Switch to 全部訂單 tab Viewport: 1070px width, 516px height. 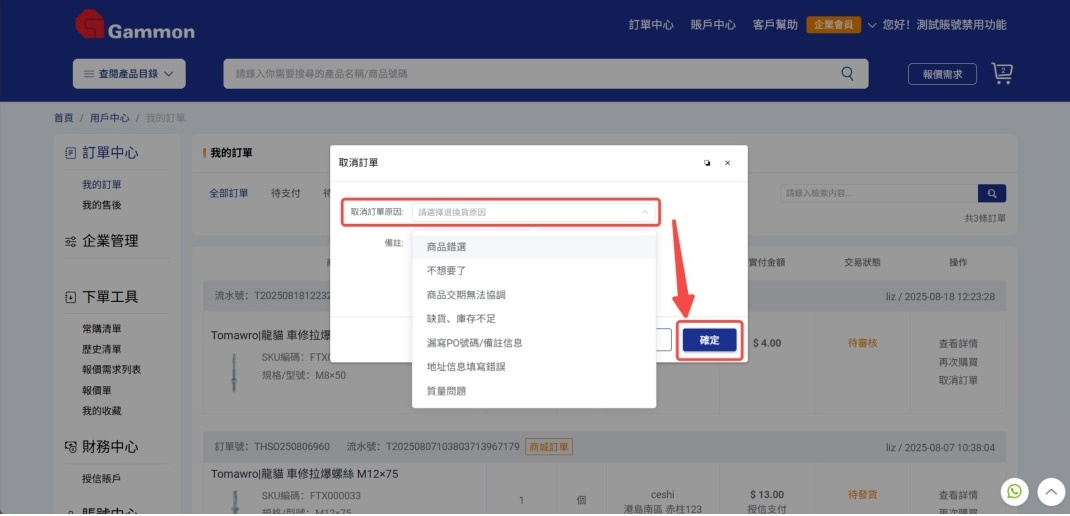[x=228, y=193]
